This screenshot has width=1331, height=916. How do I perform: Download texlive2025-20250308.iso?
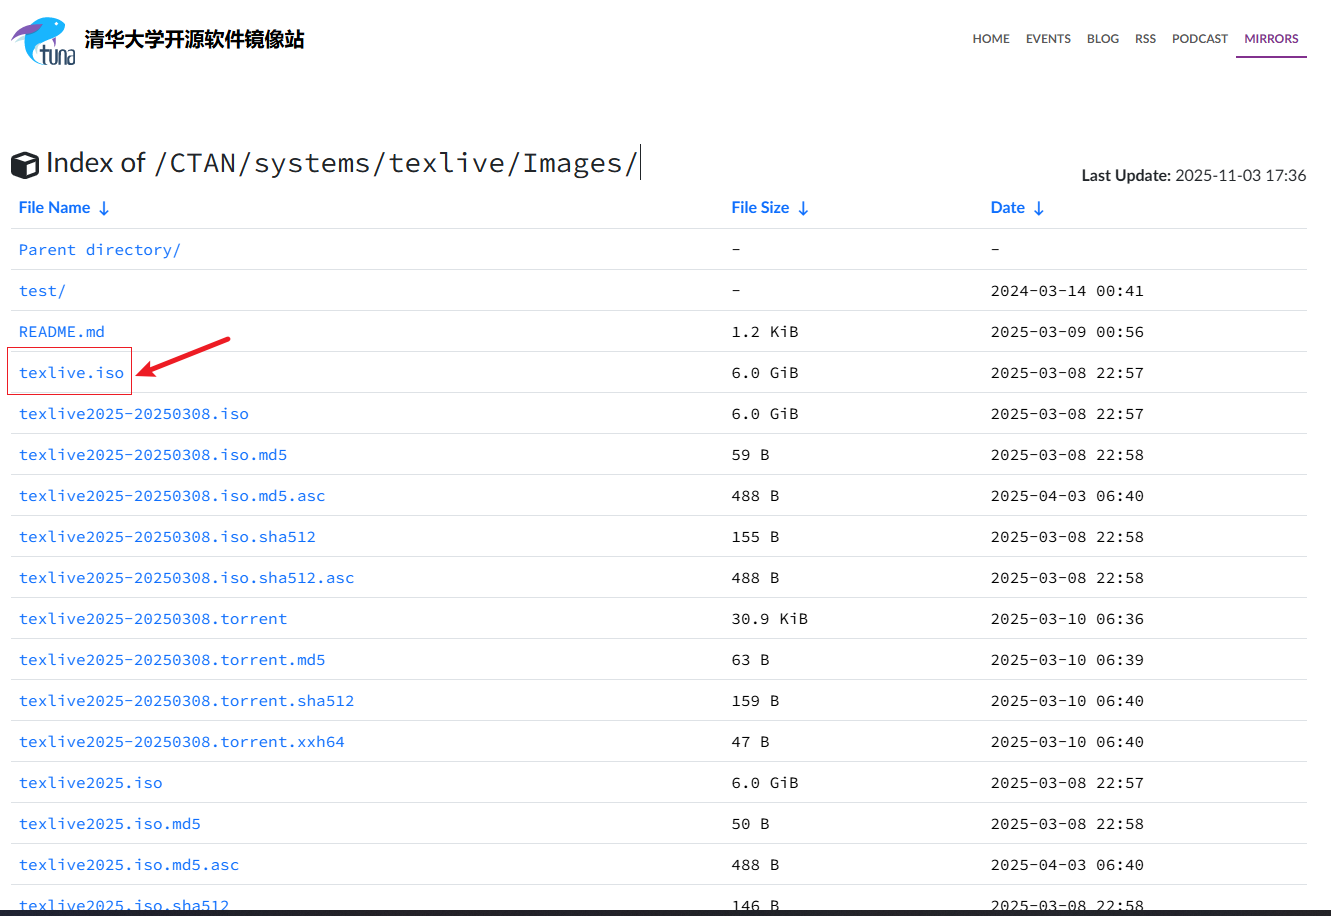coord(134,414)
